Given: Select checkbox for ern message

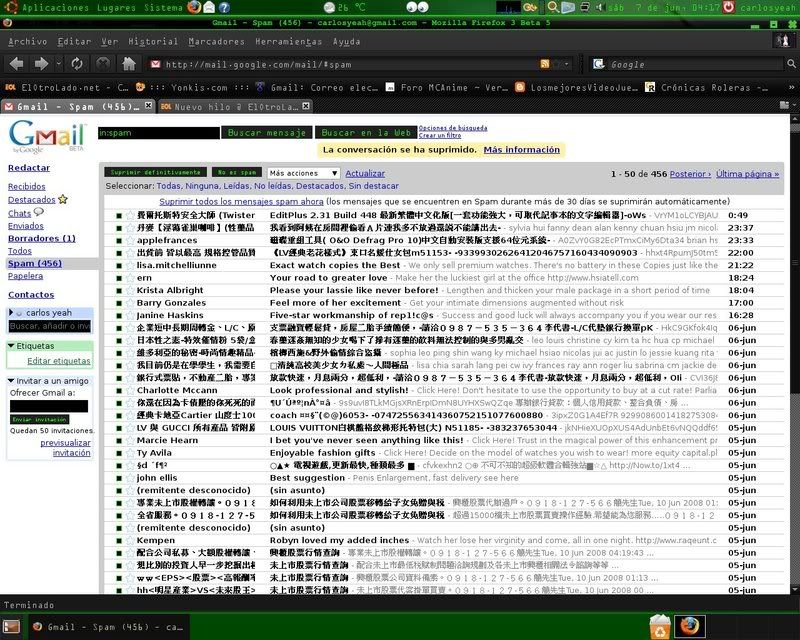Looking at the screenshot, I should click(x=118, y=278).
